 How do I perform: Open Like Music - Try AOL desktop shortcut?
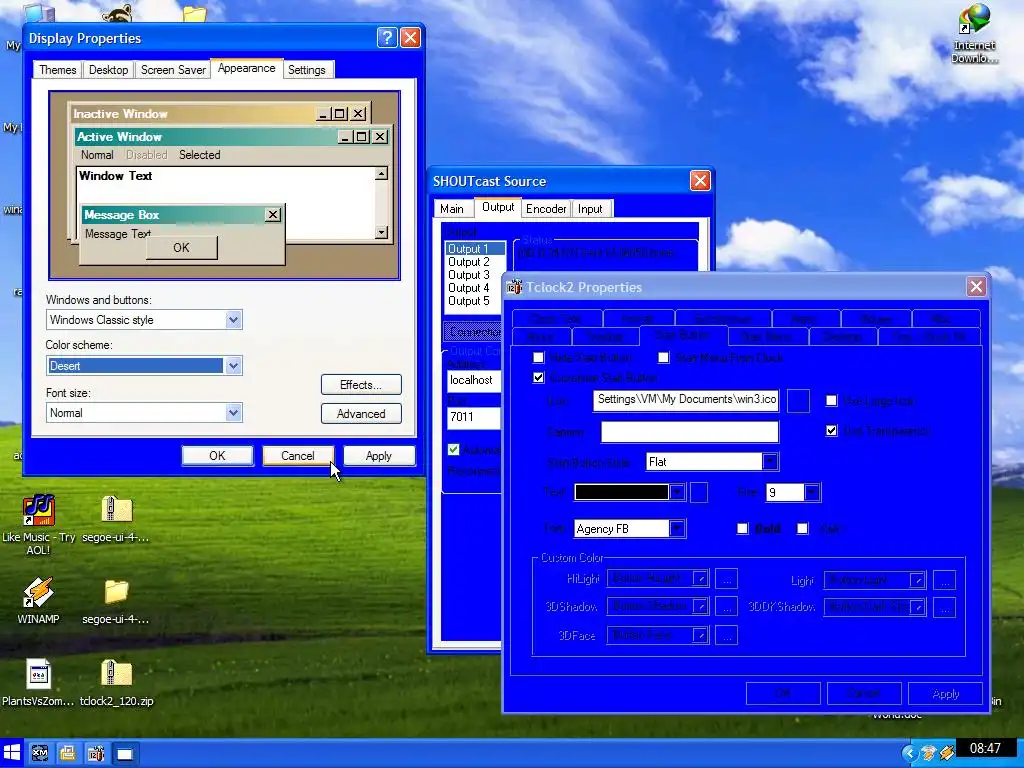tap(39, 509)
